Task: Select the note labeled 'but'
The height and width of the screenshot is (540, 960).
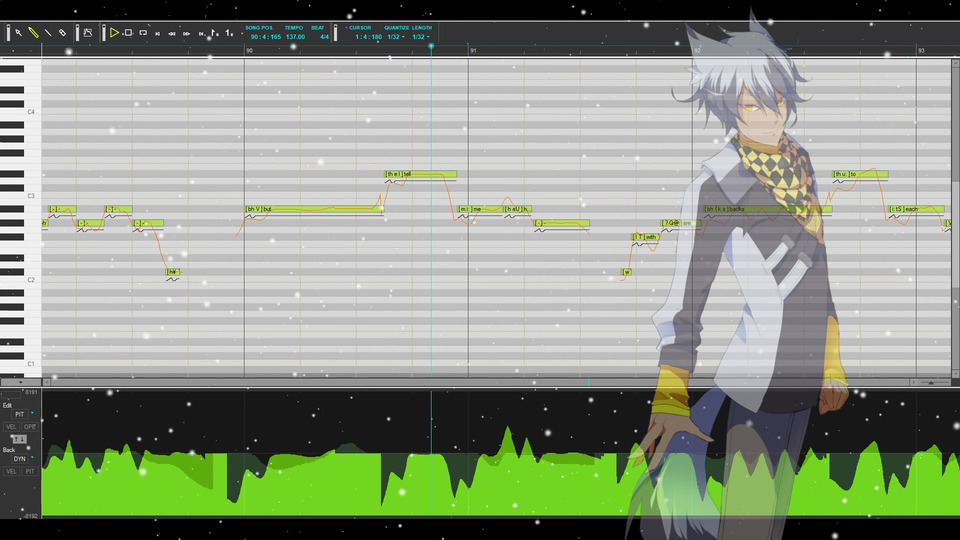Action: (x=314, y=209)
